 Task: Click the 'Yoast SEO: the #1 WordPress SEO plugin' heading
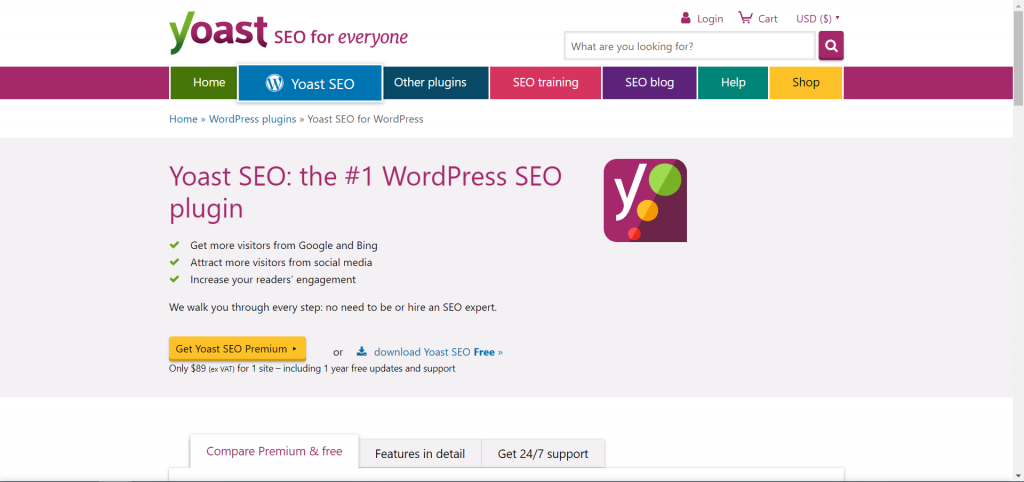coord(366,192)
